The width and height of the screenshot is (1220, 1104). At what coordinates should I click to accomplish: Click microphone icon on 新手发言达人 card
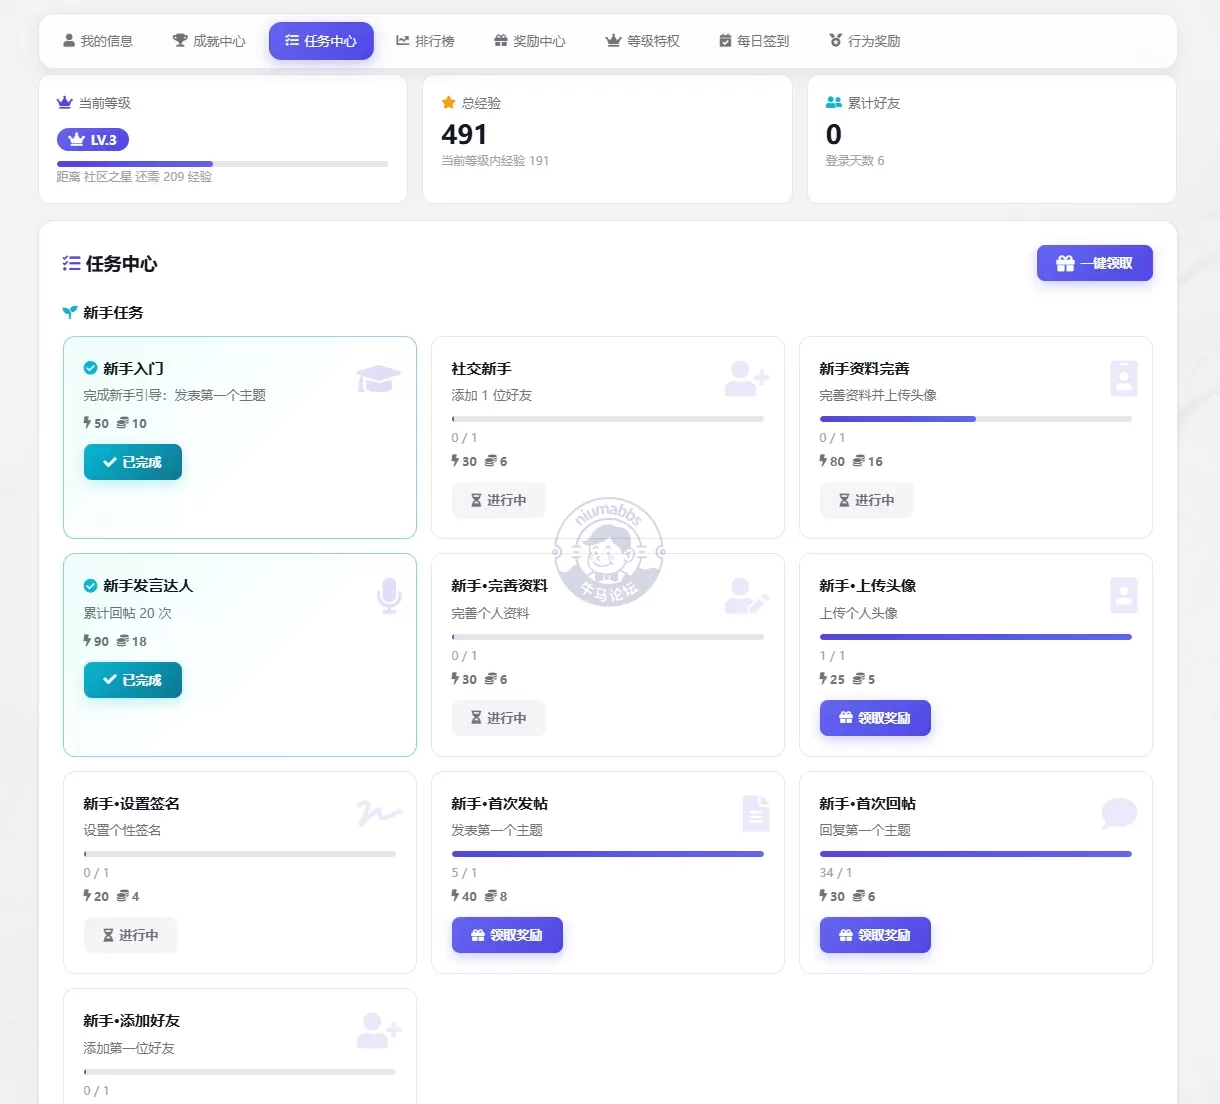389,596
